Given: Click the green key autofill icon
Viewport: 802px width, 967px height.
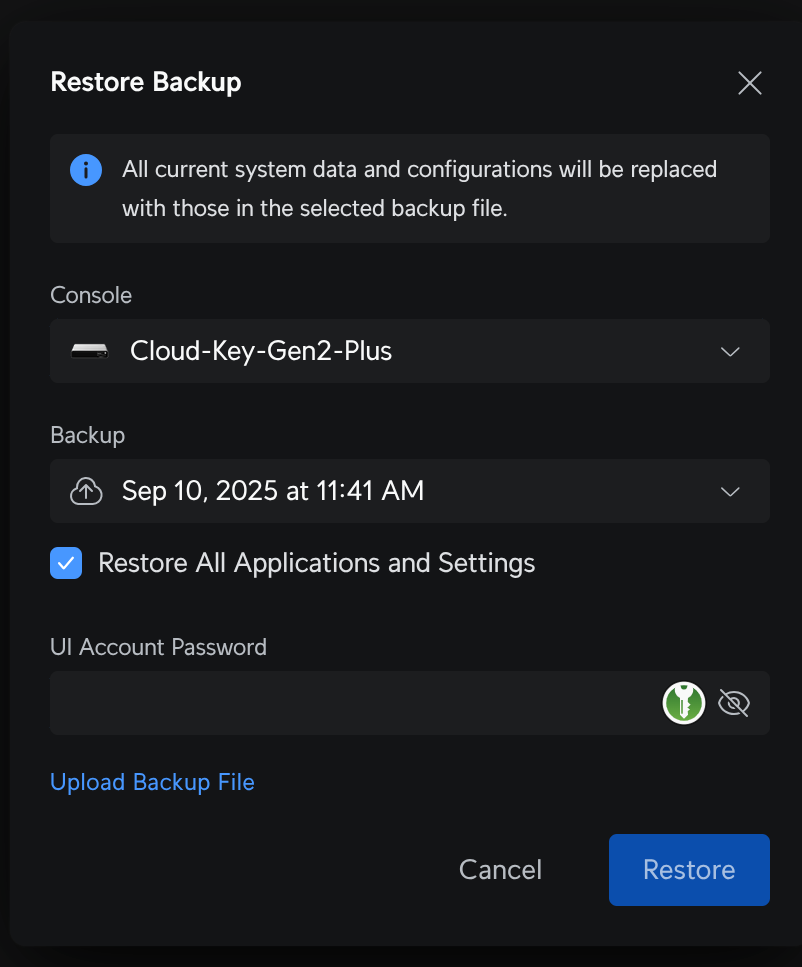Looking at the screenshot, I should point(684,703).
